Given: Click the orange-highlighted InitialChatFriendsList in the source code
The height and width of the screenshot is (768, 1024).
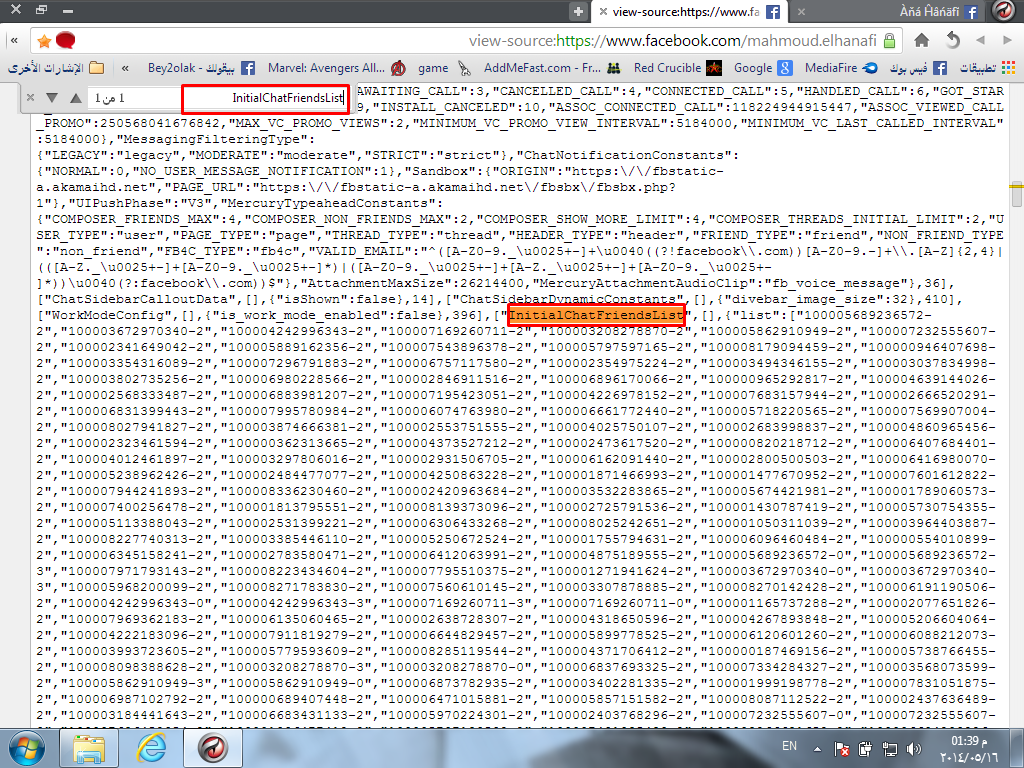Looking at the screenshot, I should (x=596, y=315).
